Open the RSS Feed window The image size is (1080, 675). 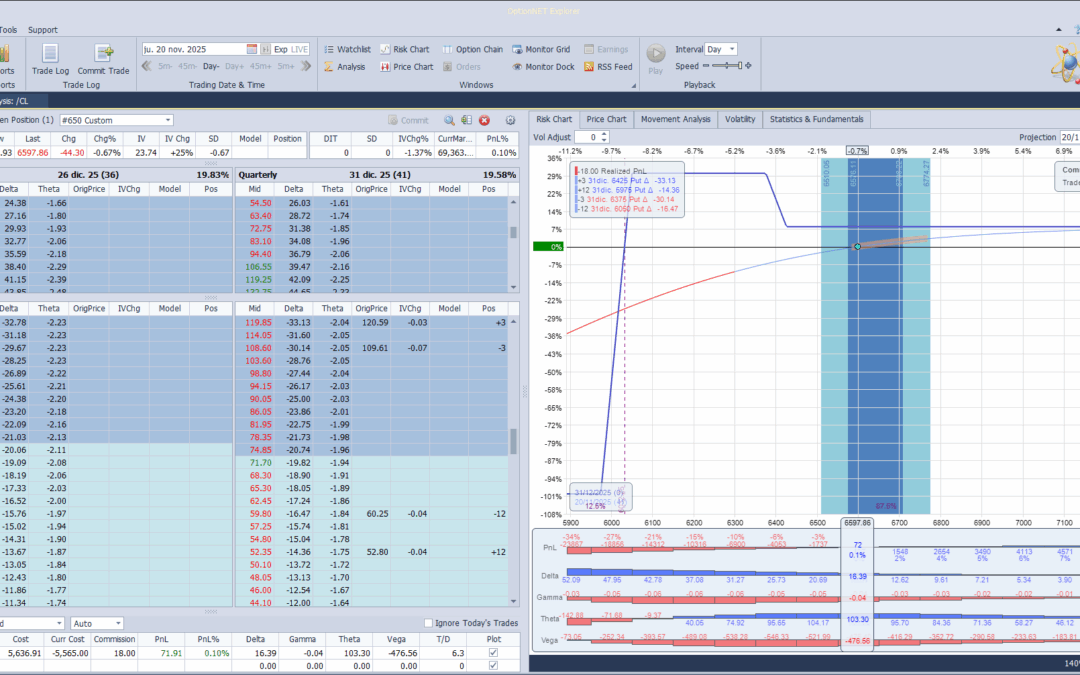(608, 67)
